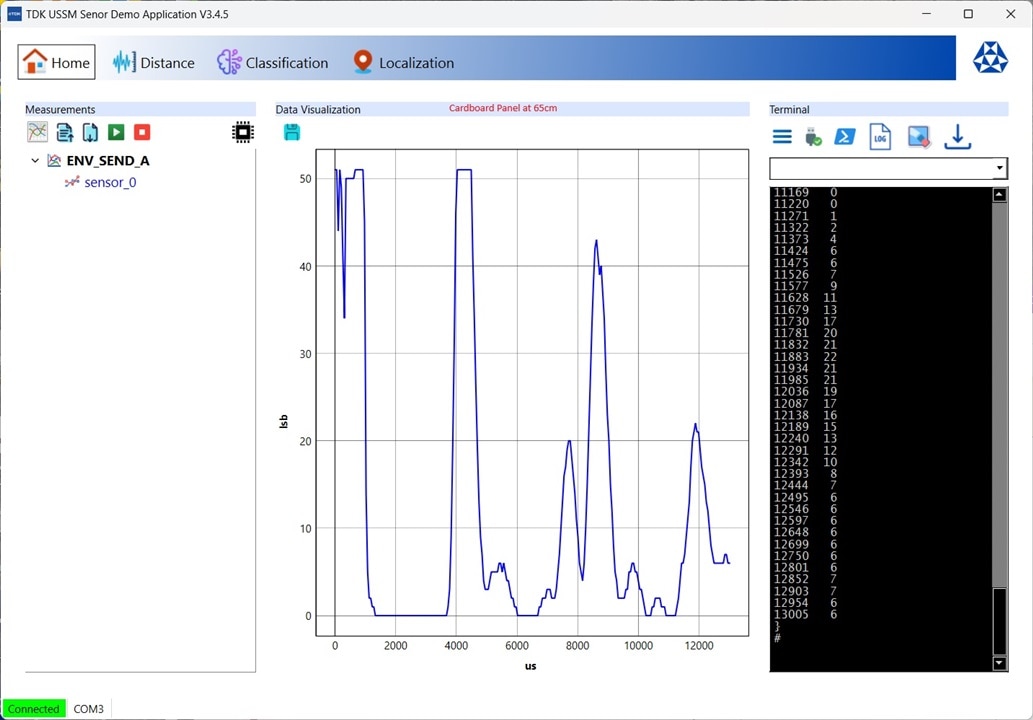Click the download icon in Terminal toolbar
The width and height of the screenshot is (1033, 720).
pos(957,137)
